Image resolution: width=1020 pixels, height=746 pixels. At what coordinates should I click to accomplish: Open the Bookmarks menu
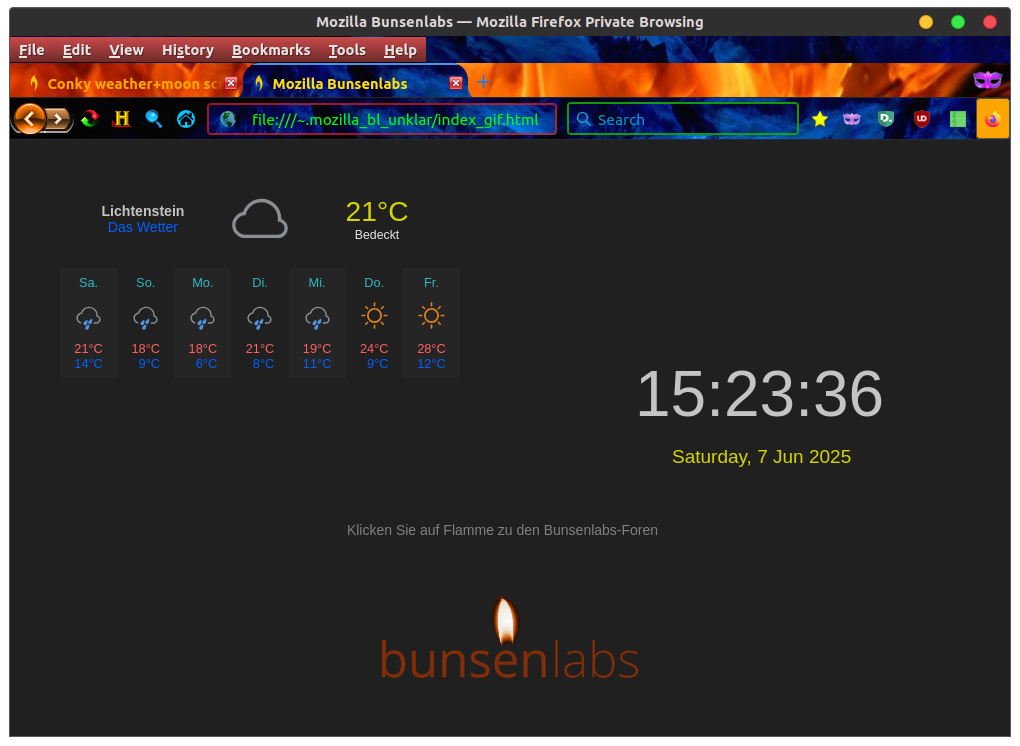[271, 50]
